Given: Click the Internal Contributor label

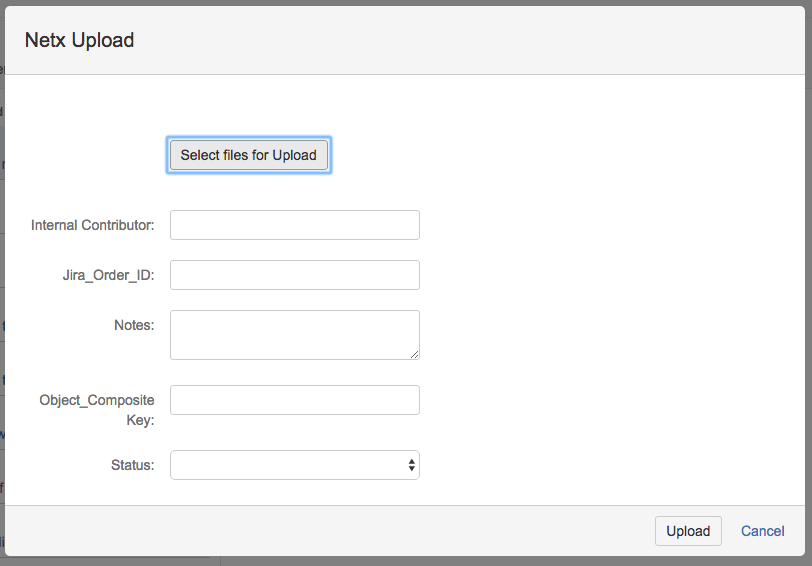Looking at the screenshot, I should click(93, 225).
